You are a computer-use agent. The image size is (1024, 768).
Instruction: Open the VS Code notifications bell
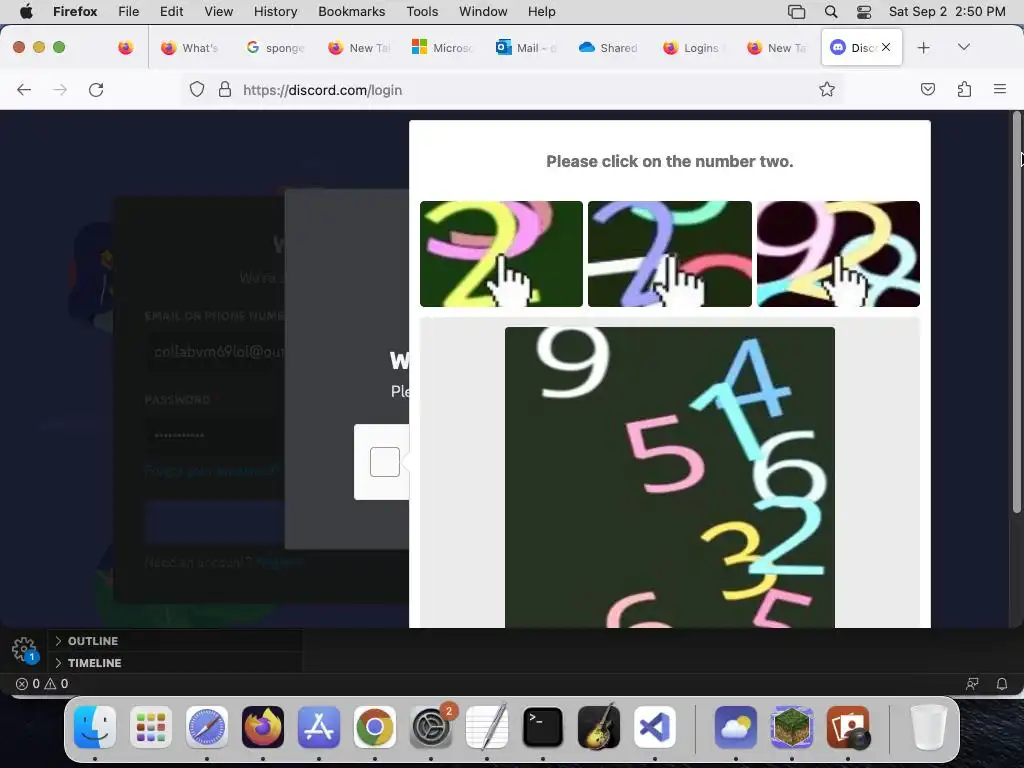pos(1001,684)
